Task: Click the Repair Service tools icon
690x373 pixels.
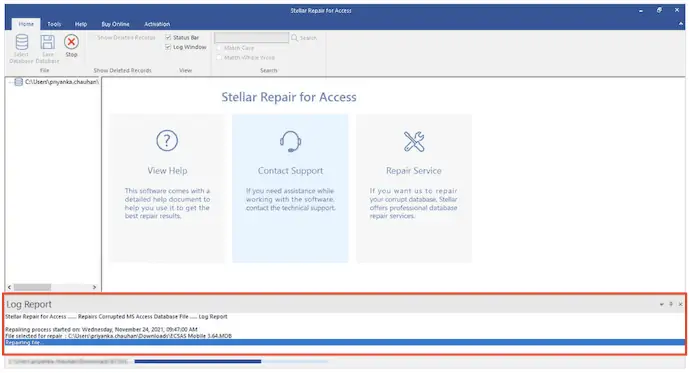Action: (x=414, y=141)
